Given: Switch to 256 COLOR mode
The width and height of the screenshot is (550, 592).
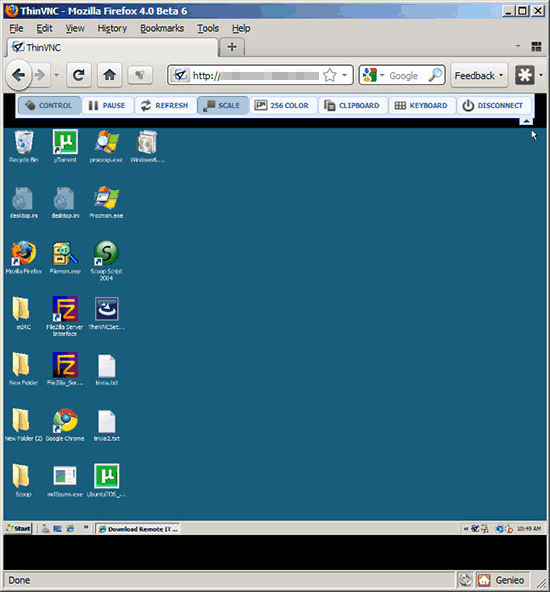Looking at the screenshot, I should (x=282, y=105).
